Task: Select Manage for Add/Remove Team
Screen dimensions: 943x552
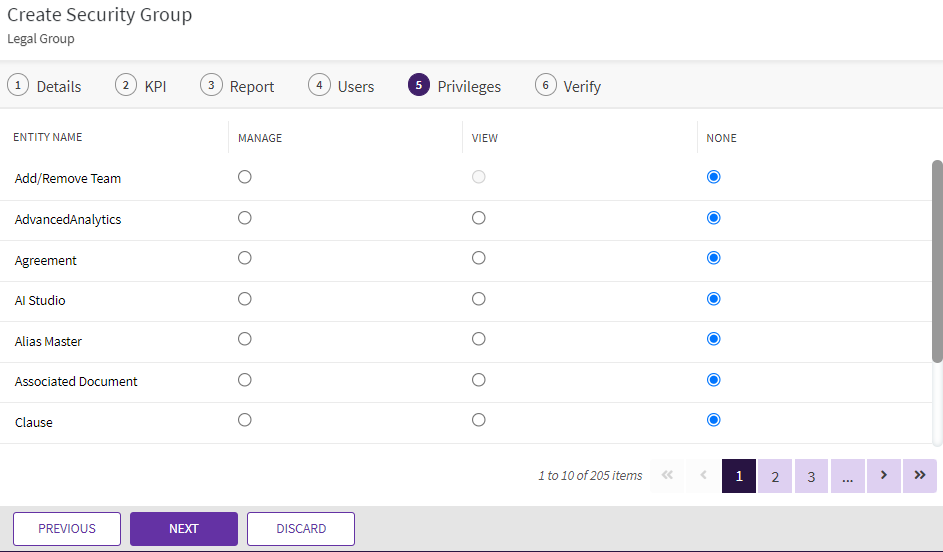Action: [245, 177]
